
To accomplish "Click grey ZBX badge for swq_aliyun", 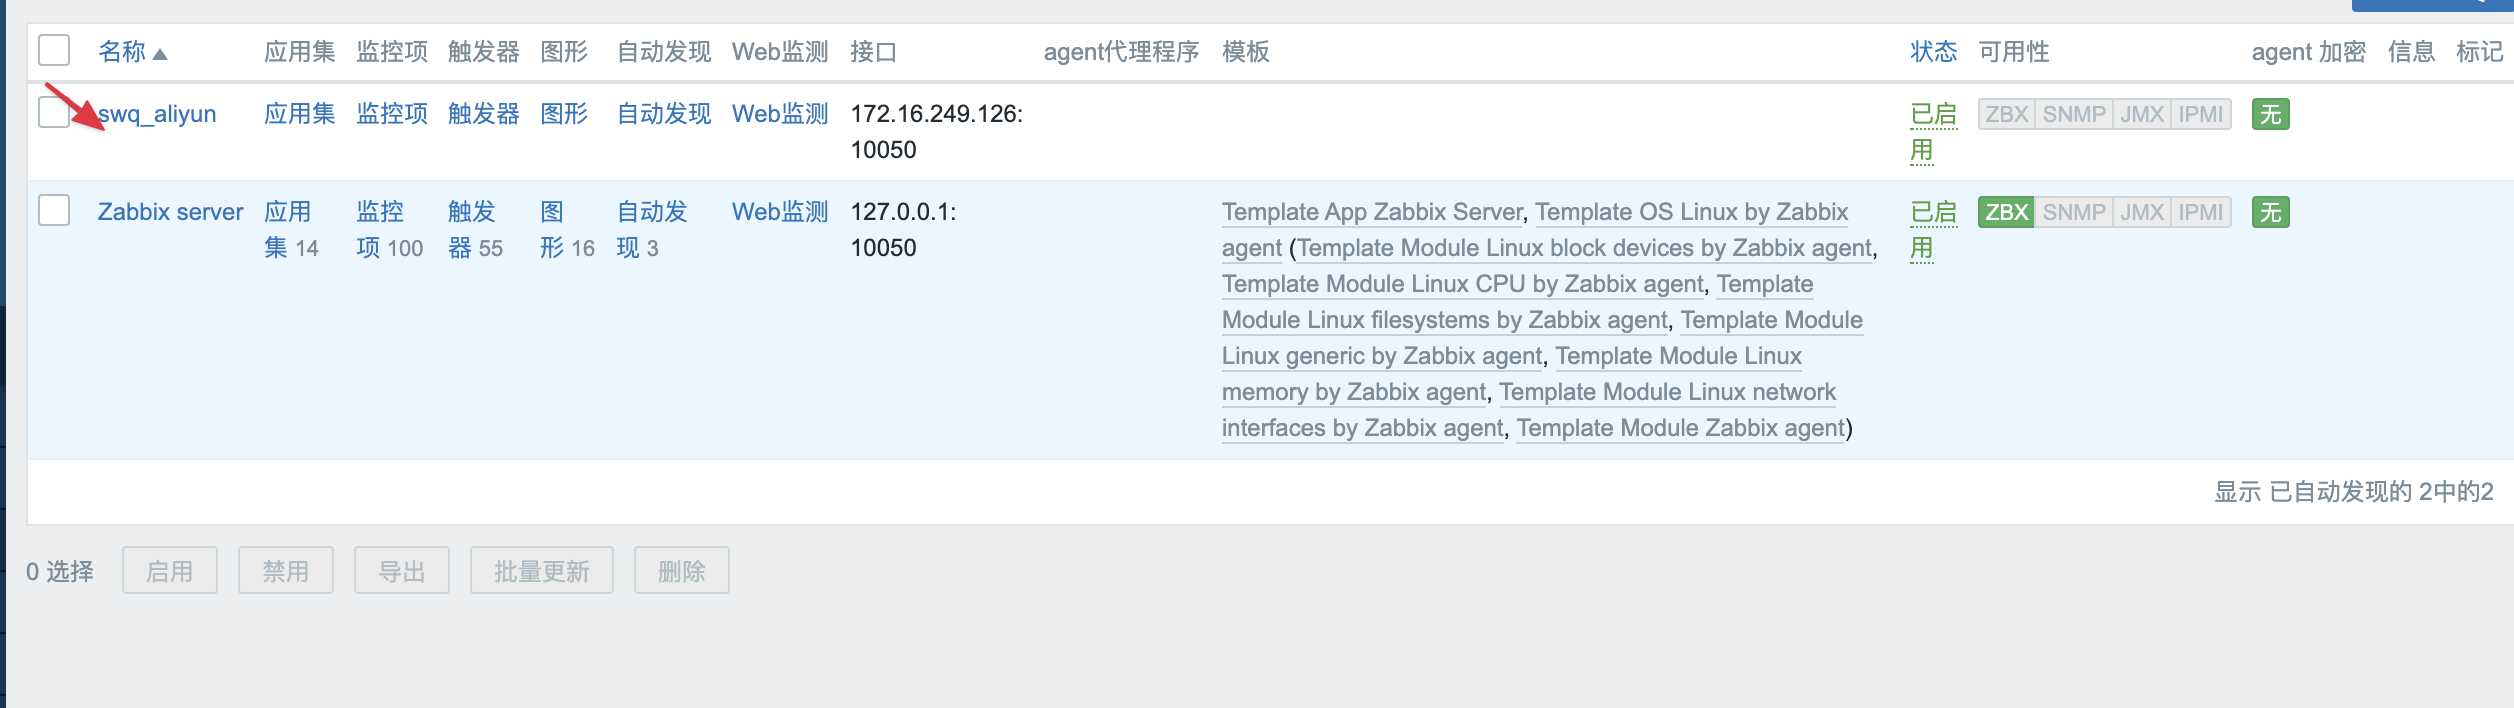I will pos(2005,114).
